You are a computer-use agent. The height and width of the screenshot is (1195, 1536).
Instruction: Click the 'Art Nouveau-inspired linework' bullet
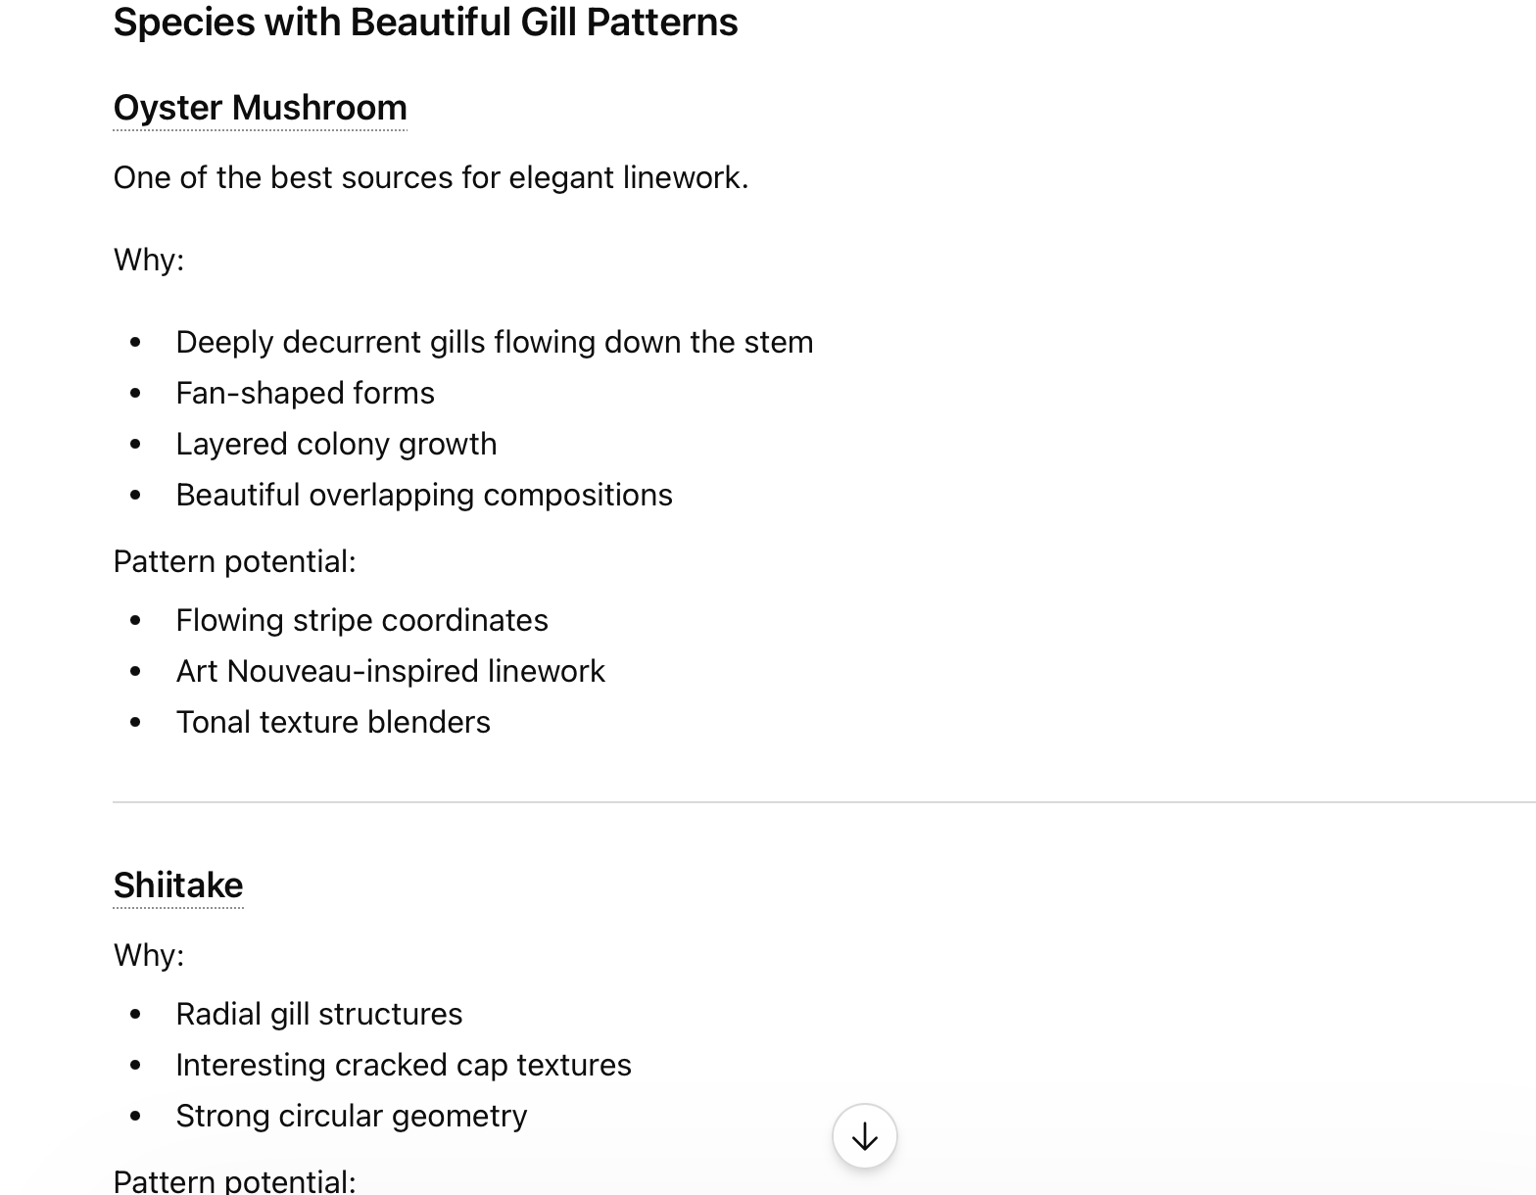click(390, 671)
